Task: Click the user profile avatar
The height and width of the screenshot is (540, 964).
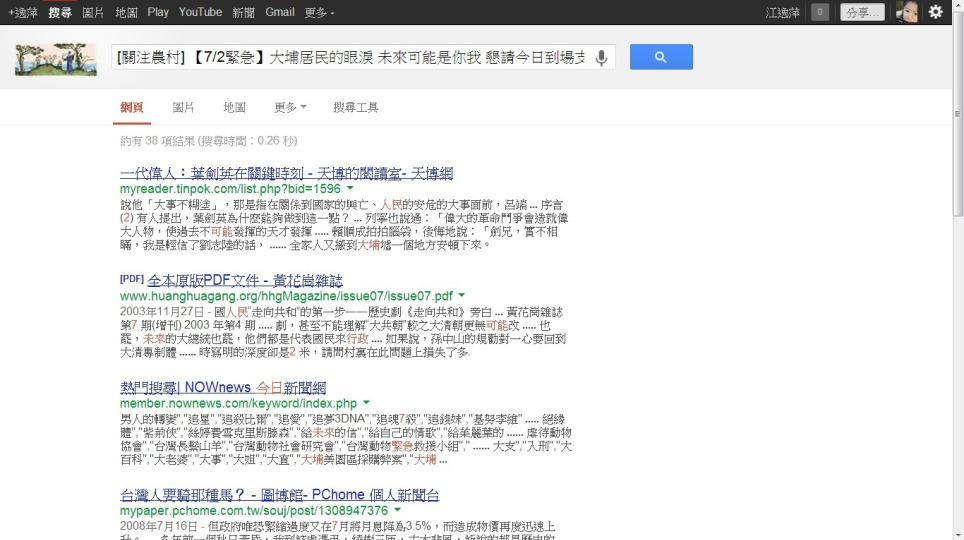Action: [906, 12]
